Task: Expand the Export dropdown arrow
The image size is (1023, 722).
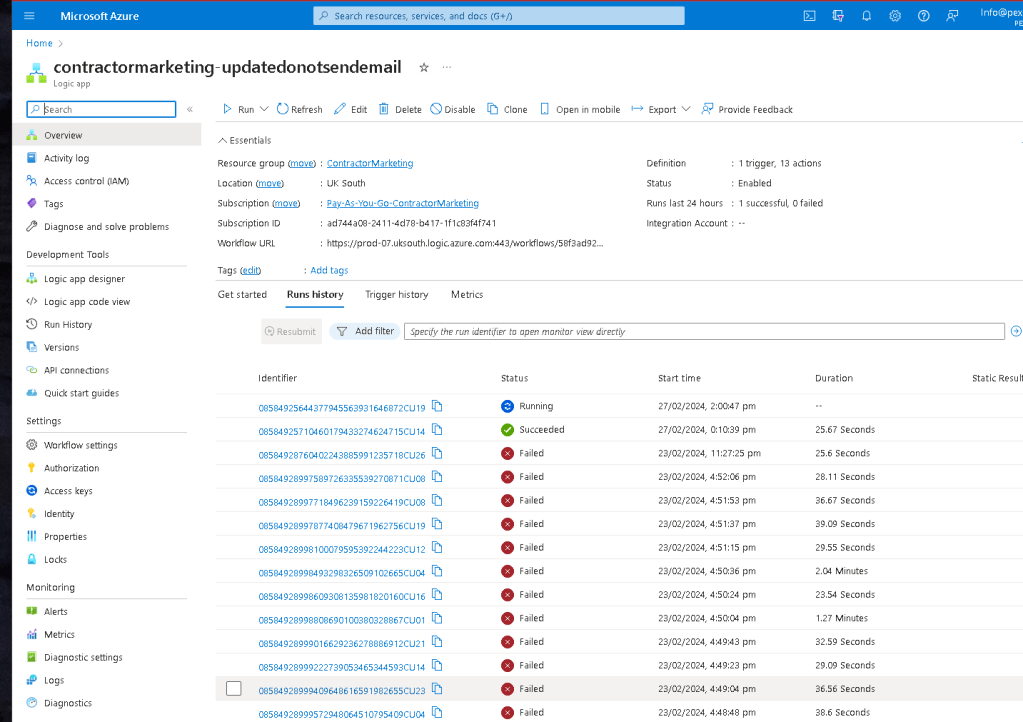Action: tap(686, 109)
